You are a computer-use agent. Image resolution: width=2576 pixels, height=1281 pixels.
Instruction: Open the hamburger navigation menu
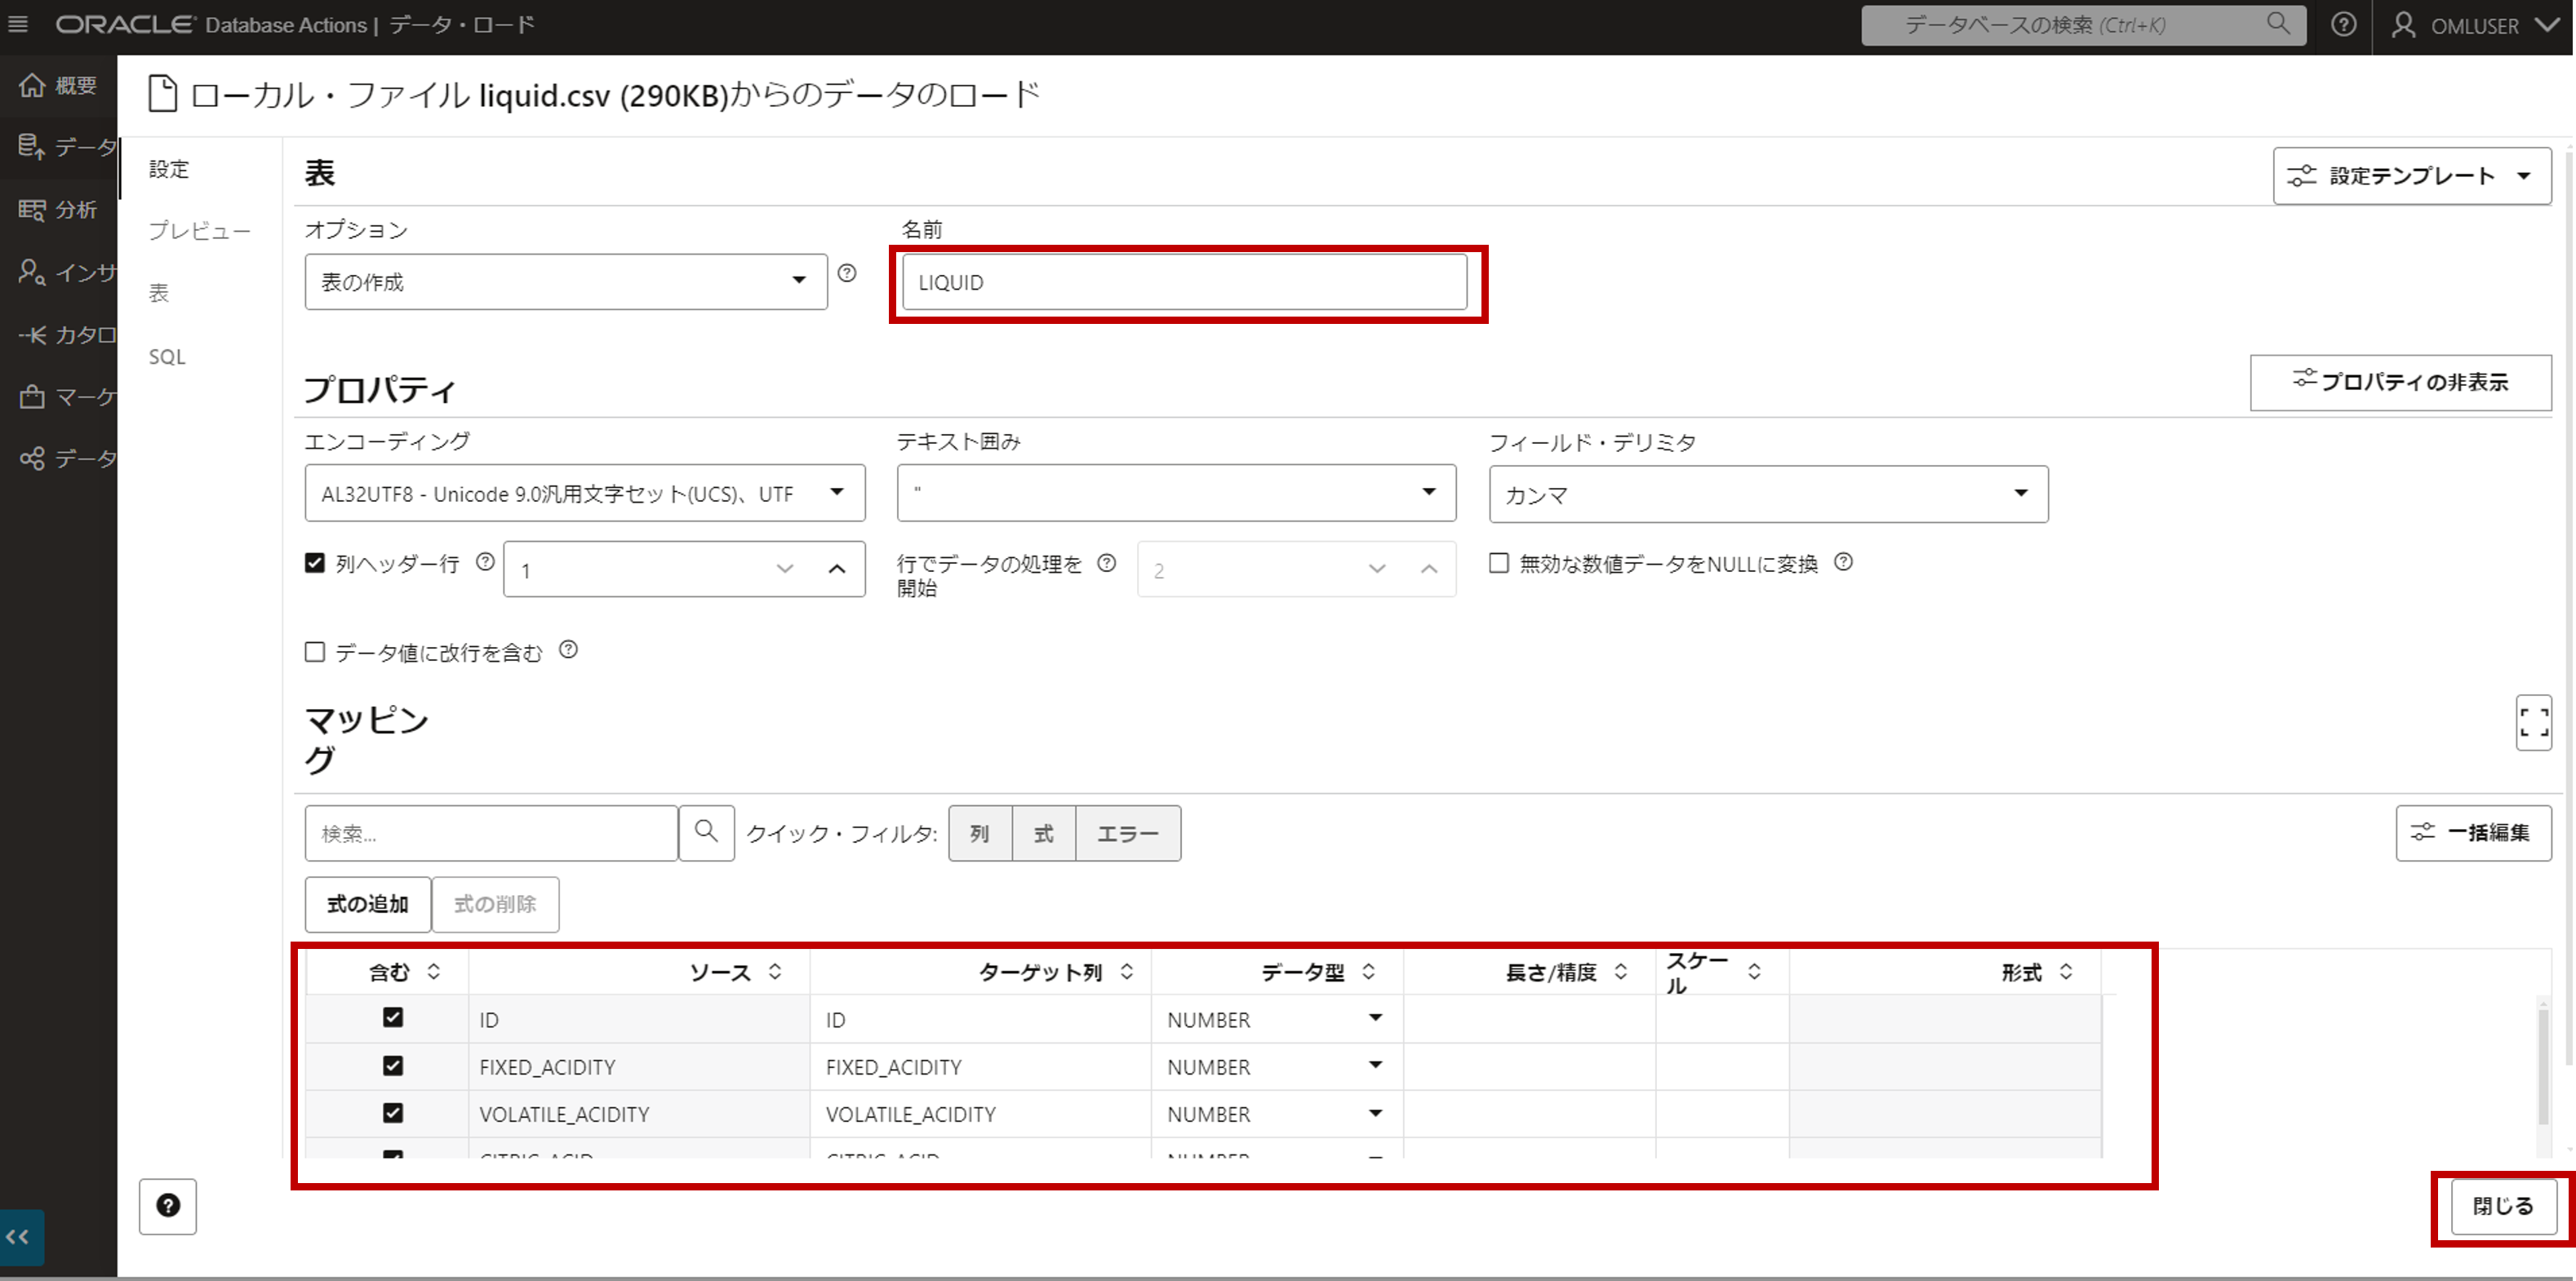18,24
